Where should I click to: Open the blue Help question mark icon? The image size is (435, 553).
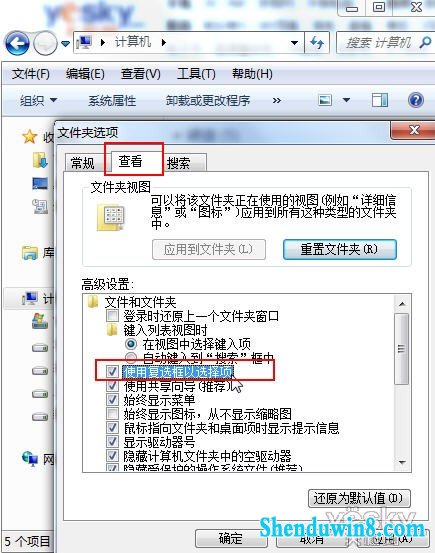click(416, 100)
